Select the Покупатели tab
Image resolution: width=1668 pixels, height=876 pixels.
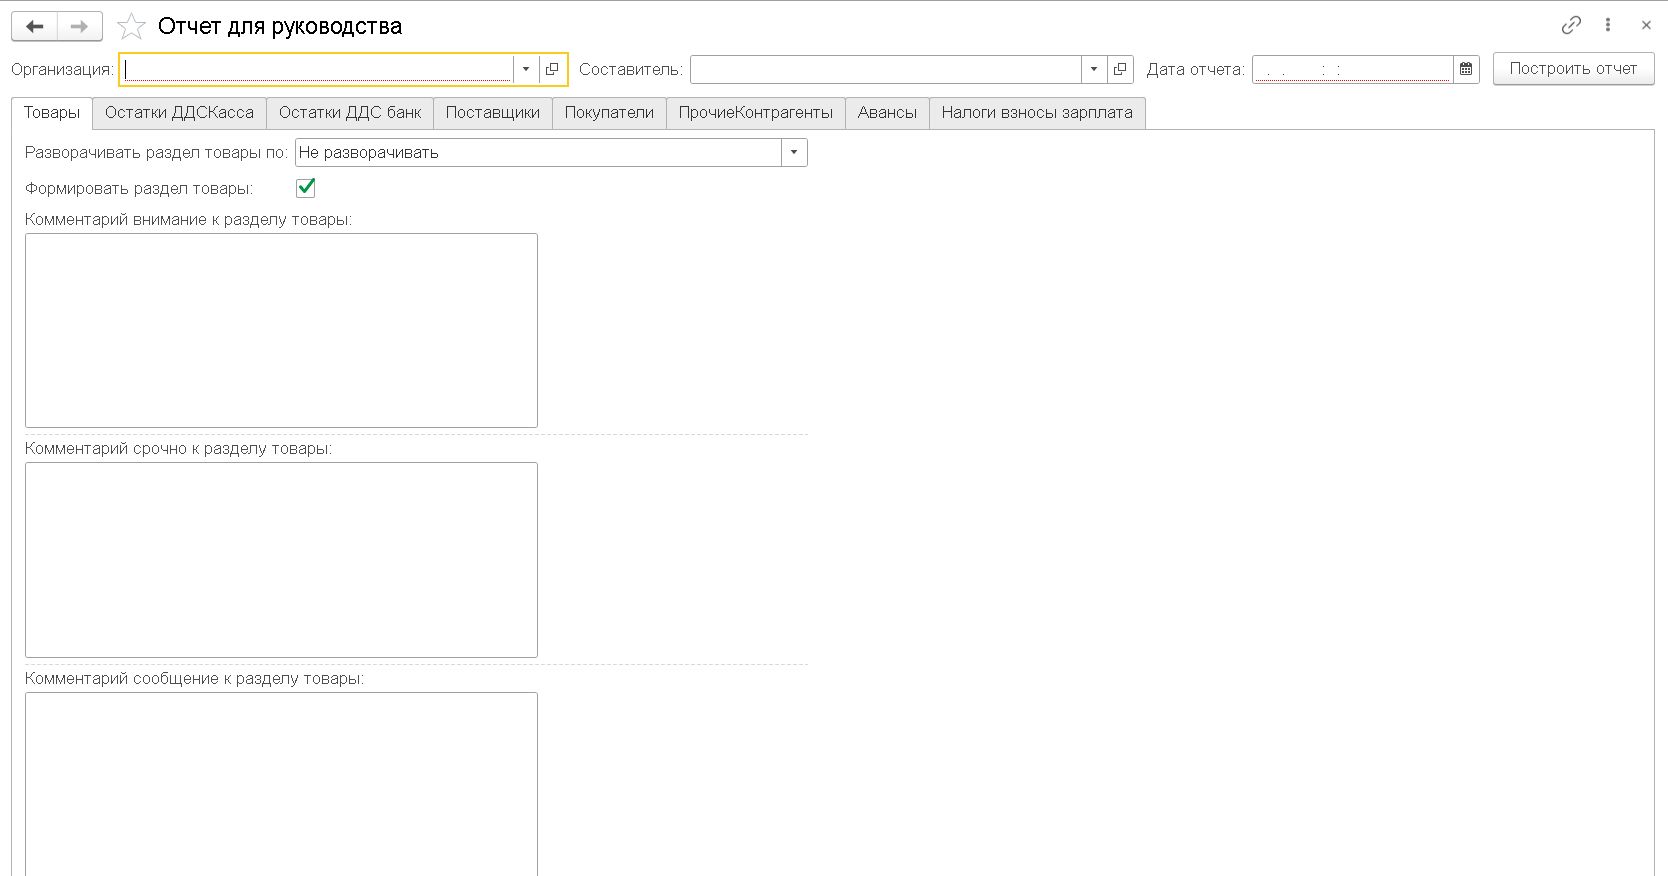609,113
